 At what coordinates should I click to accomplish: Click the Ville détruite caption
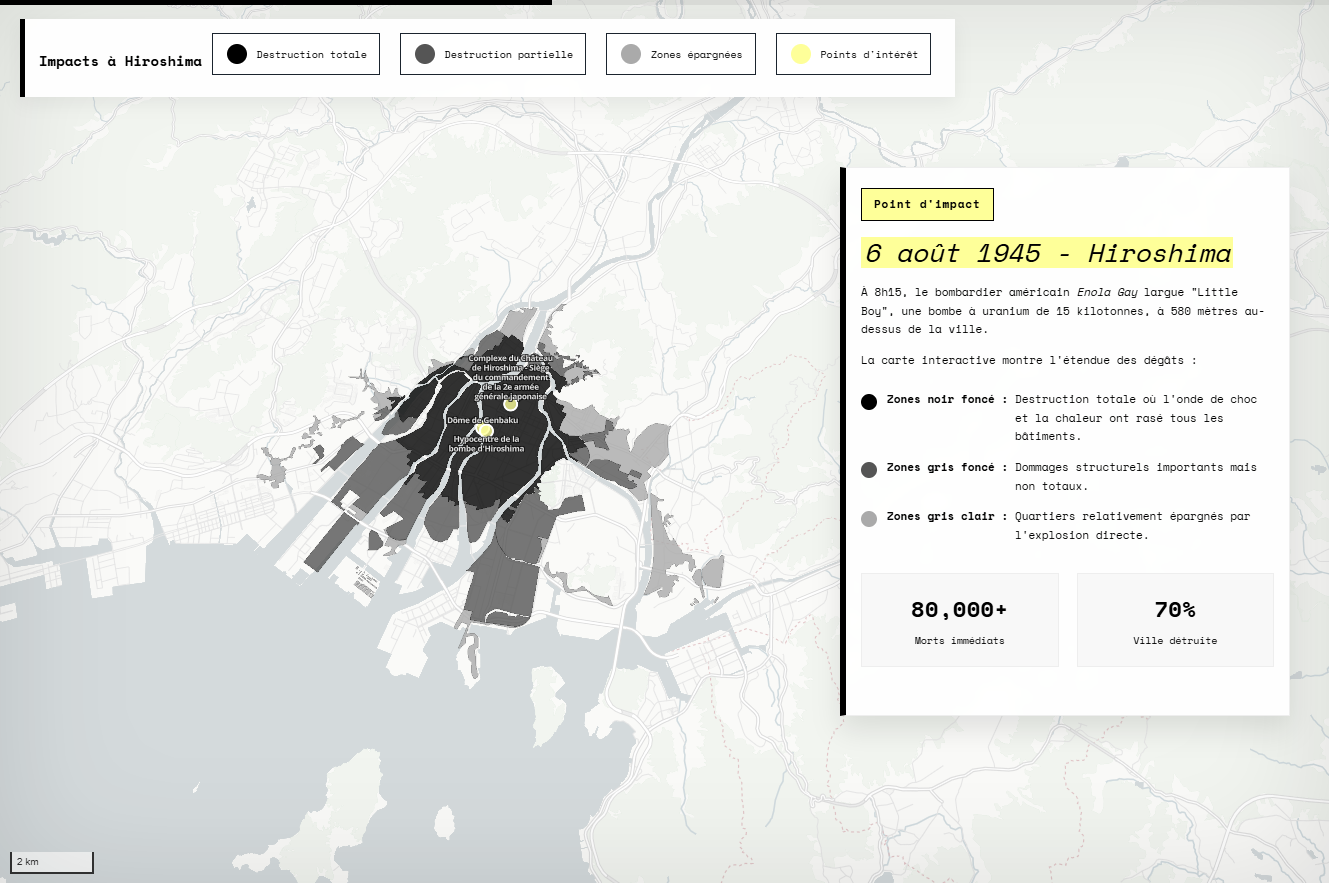1175,640
